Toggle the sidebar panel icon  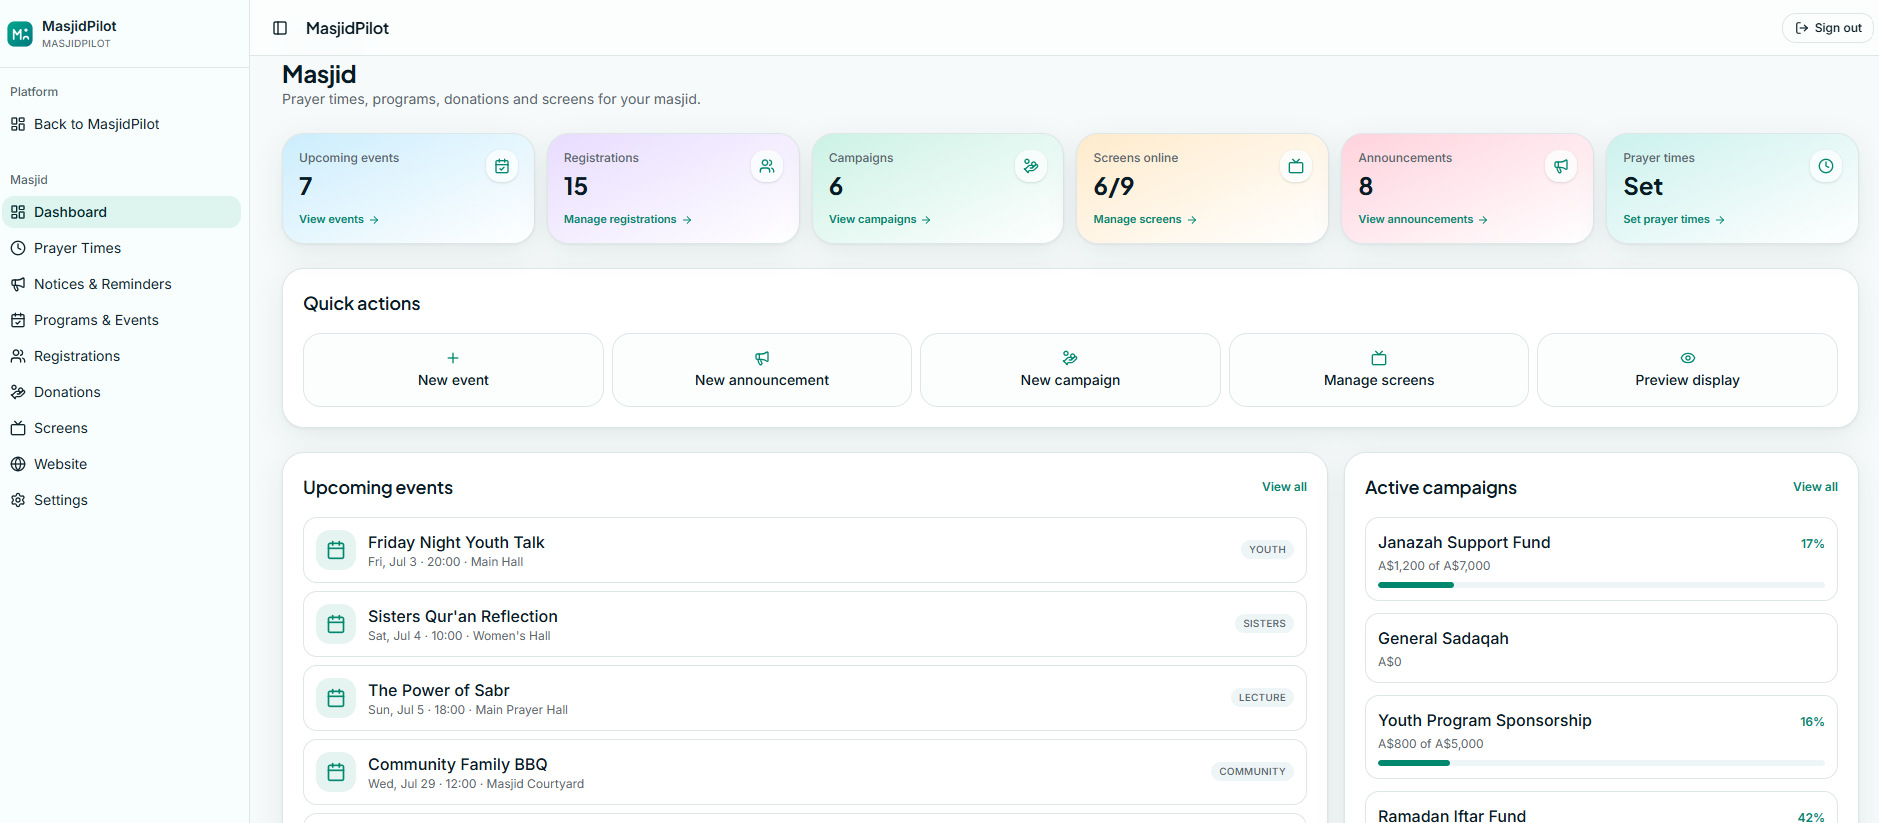(x=280, y=28)
